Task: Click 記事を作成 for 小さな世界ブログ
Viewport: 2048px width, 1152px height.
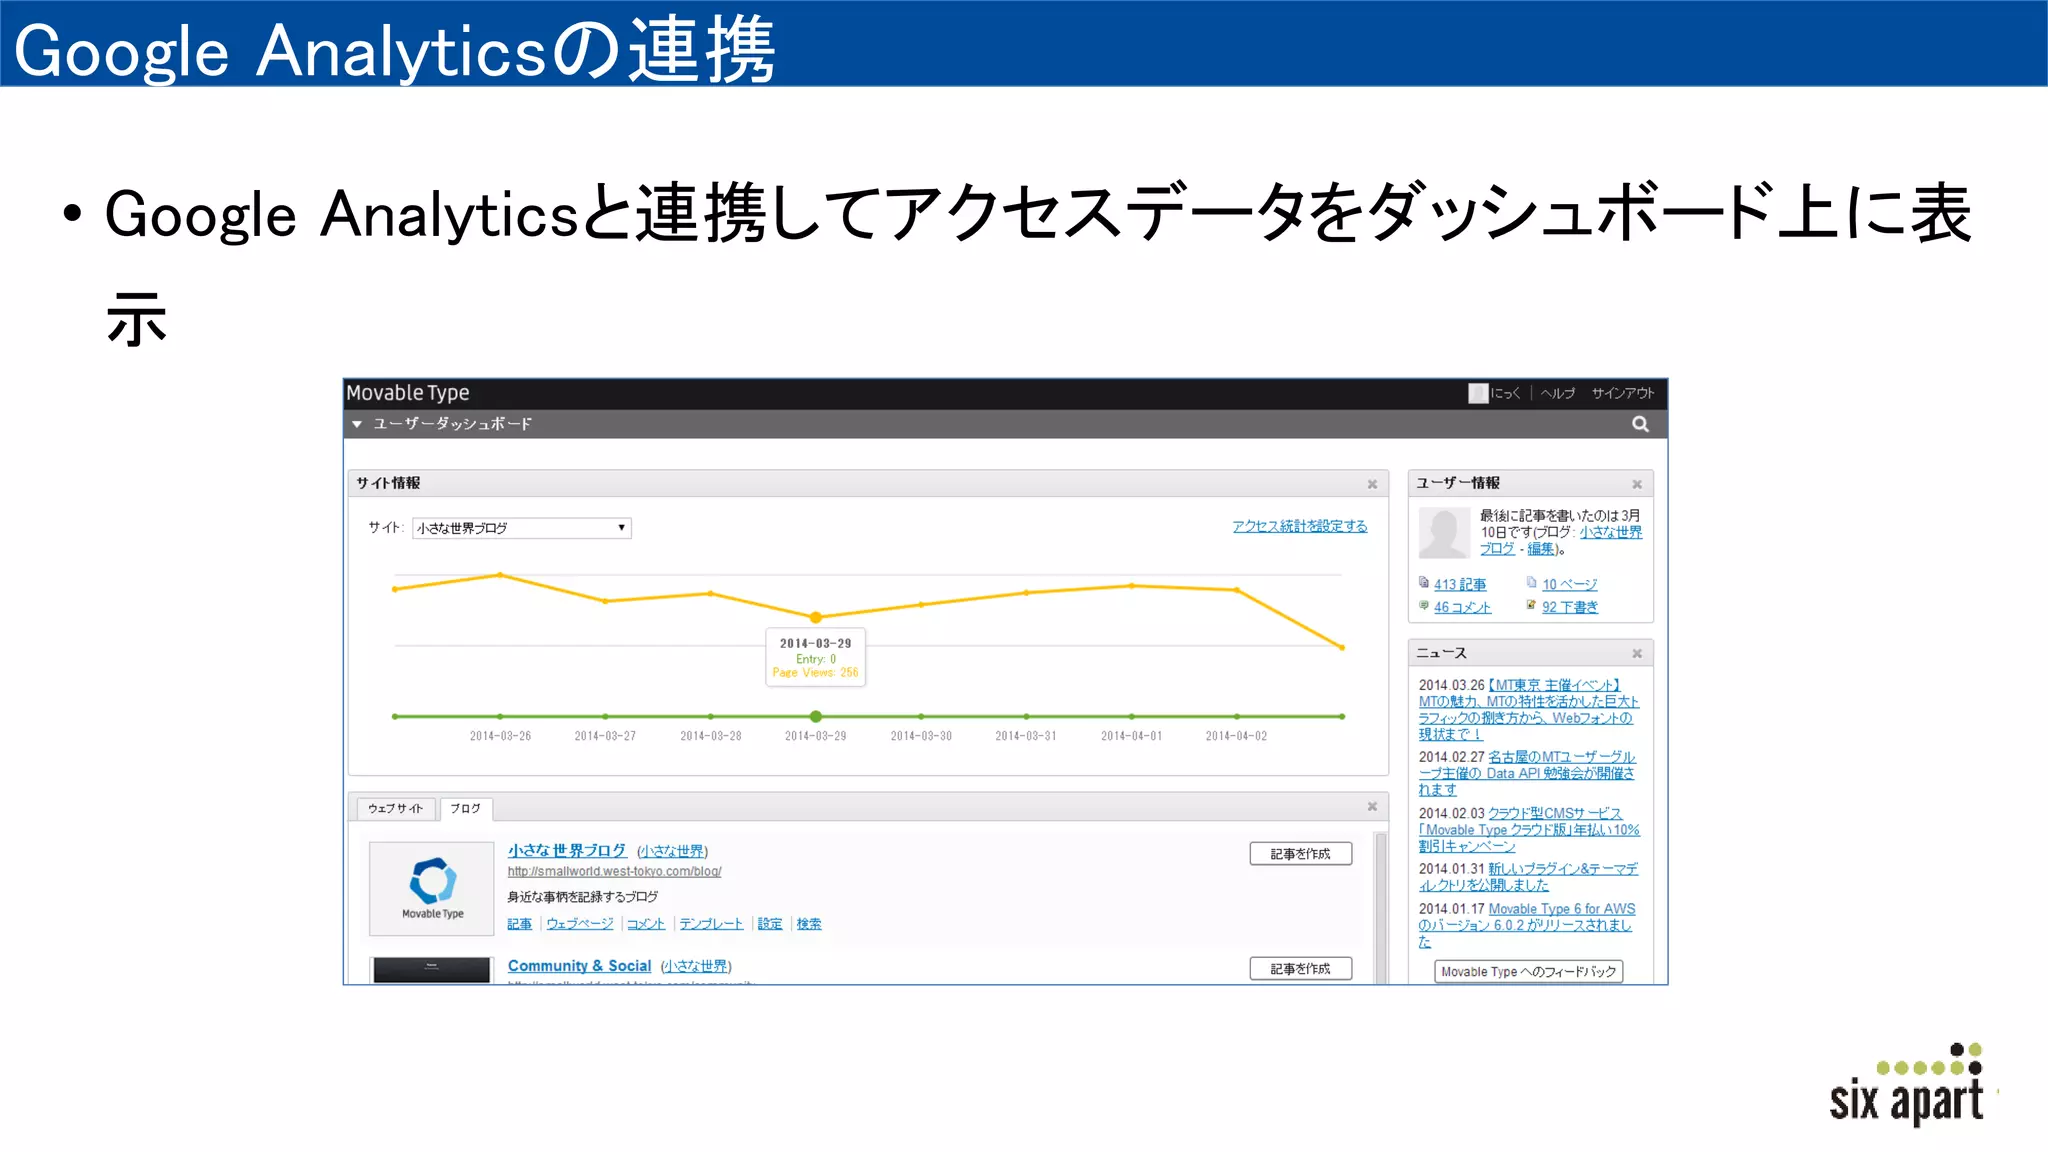Action: (x=1300, y=854)
